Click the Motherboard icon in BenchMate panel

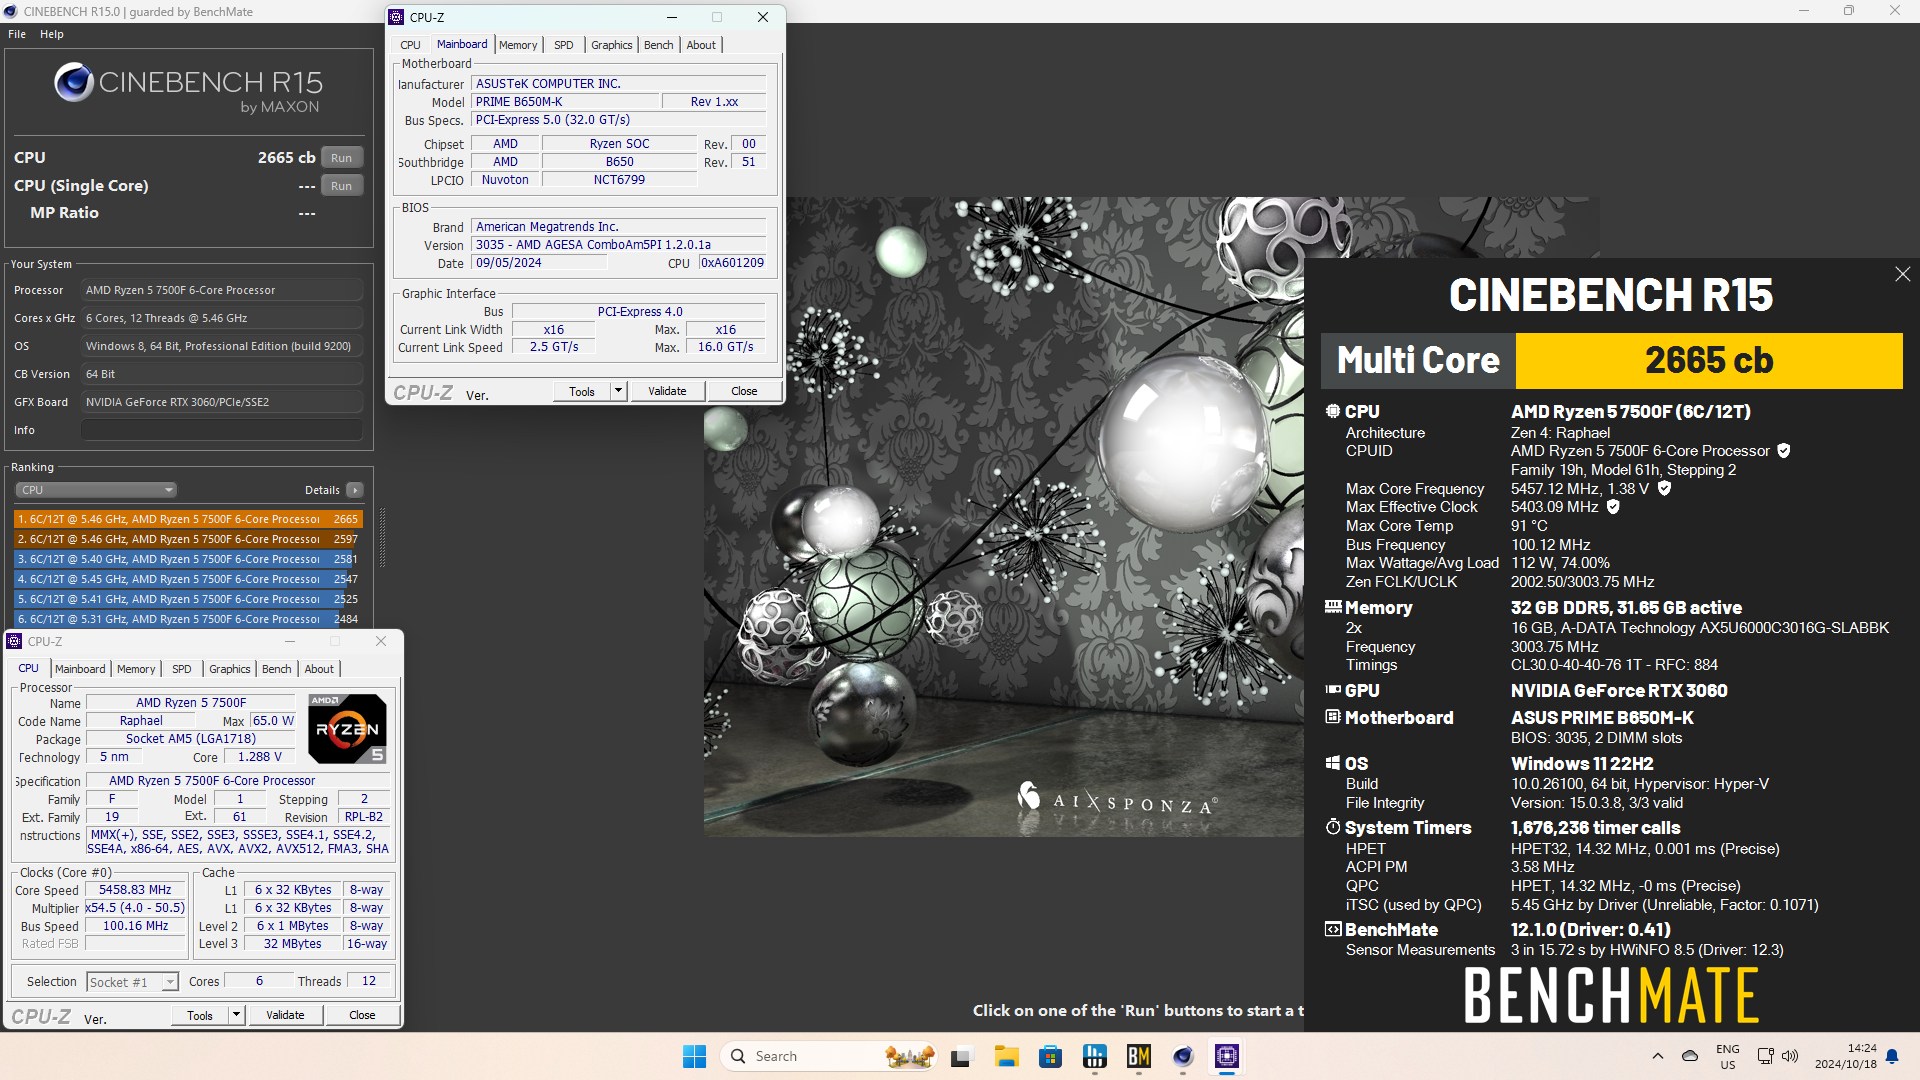[1333, 717]
